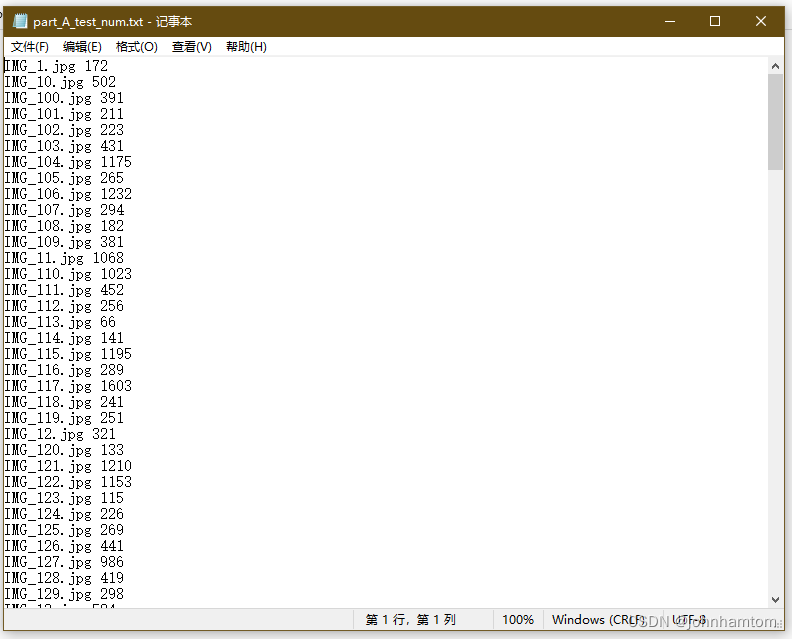Click the line IMG_109.jpg 381

(x=64, y=242)
